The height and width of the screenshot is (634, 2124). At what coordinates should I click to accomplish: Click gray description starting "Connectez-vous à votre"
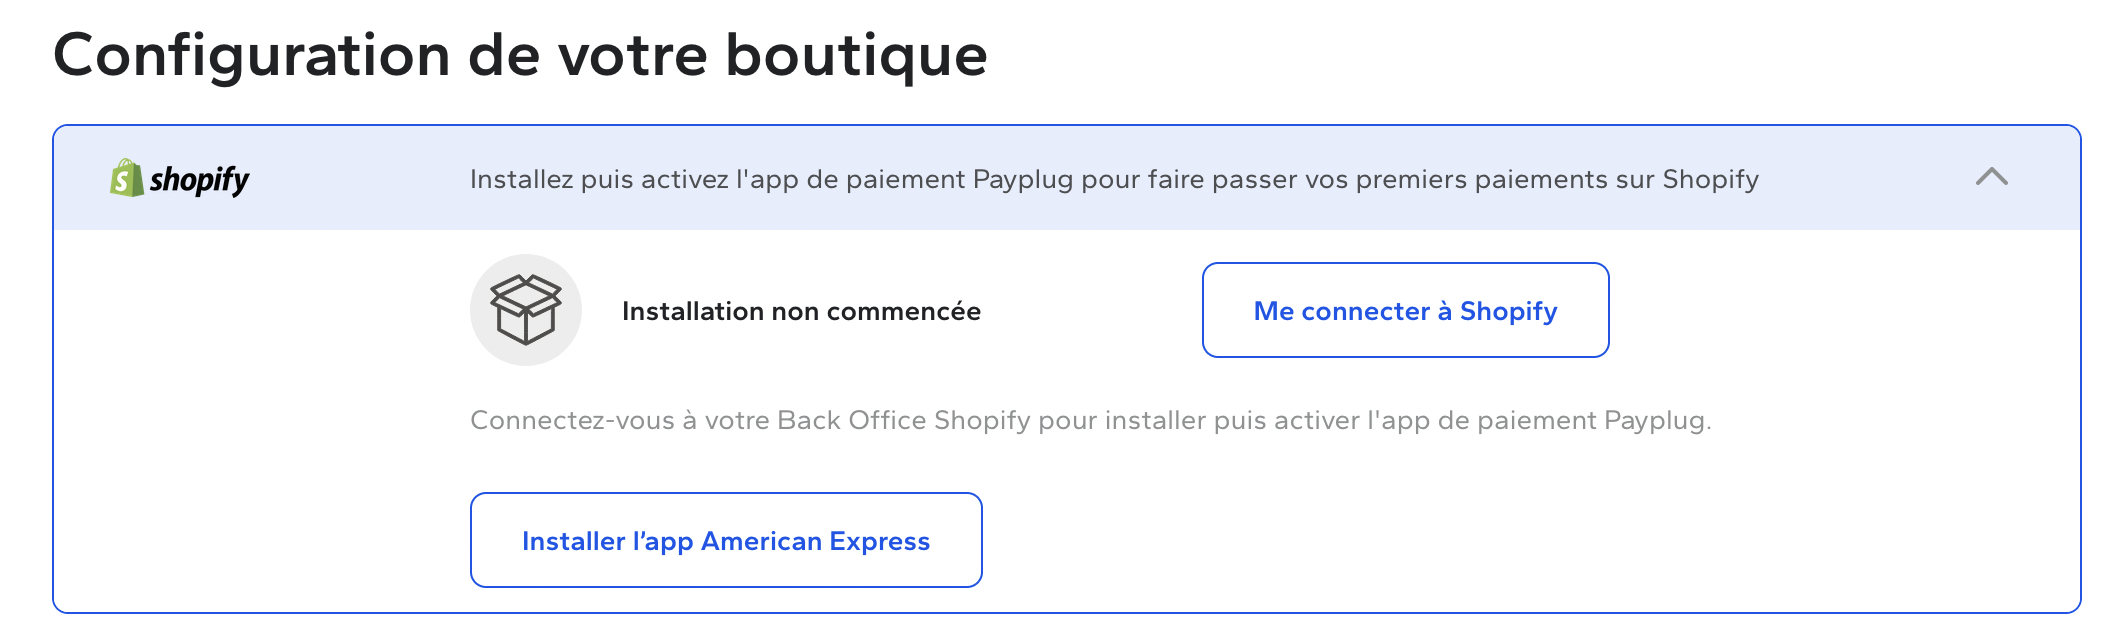point(1090,420)
